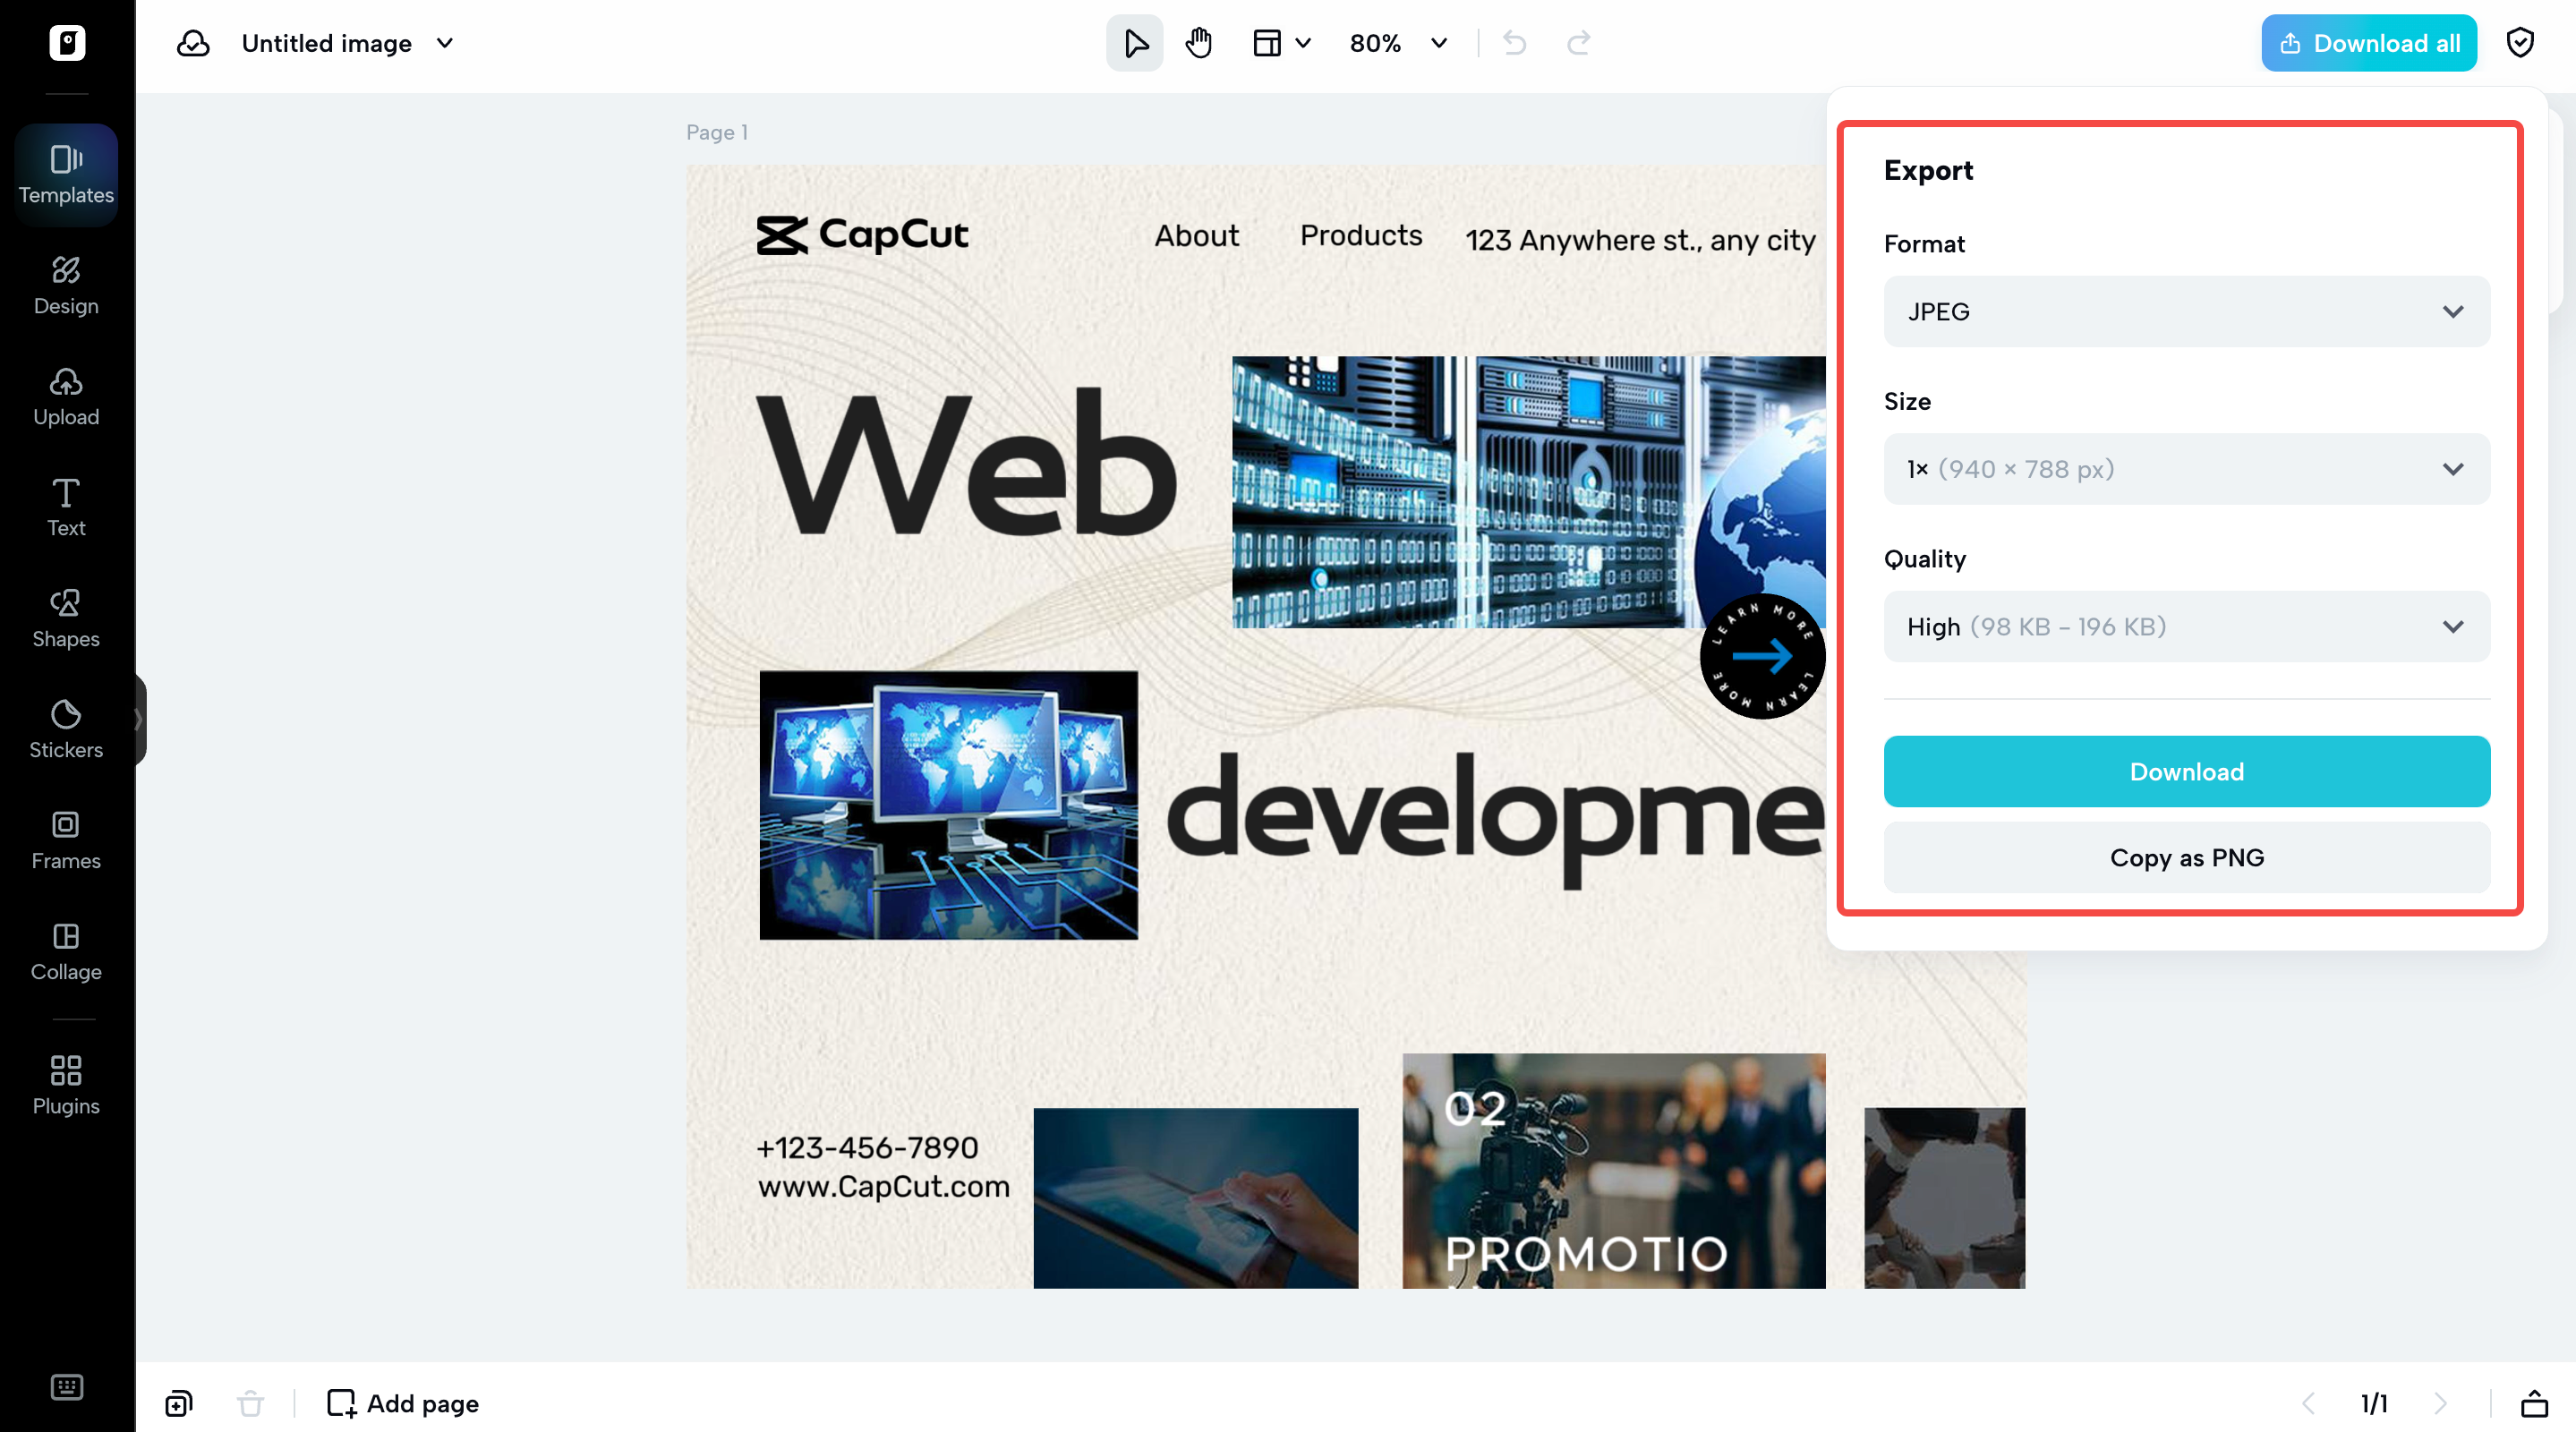Click the shield icon in header
This screenshot has width=2576, height=1432.
pos(2520,43)
